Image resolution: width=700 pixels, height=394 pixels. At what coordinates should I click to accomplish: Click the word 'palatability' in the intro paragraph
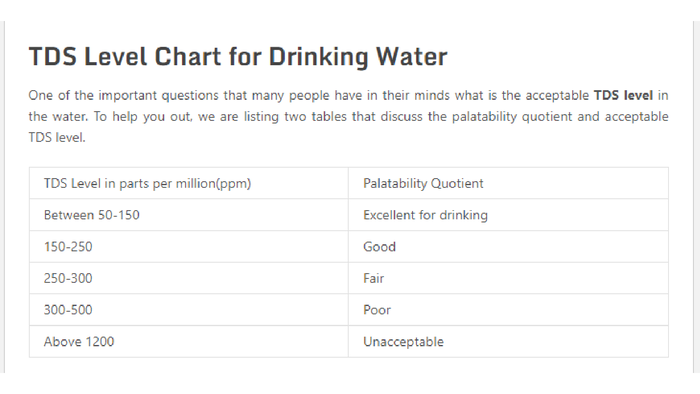click(484, 117)
